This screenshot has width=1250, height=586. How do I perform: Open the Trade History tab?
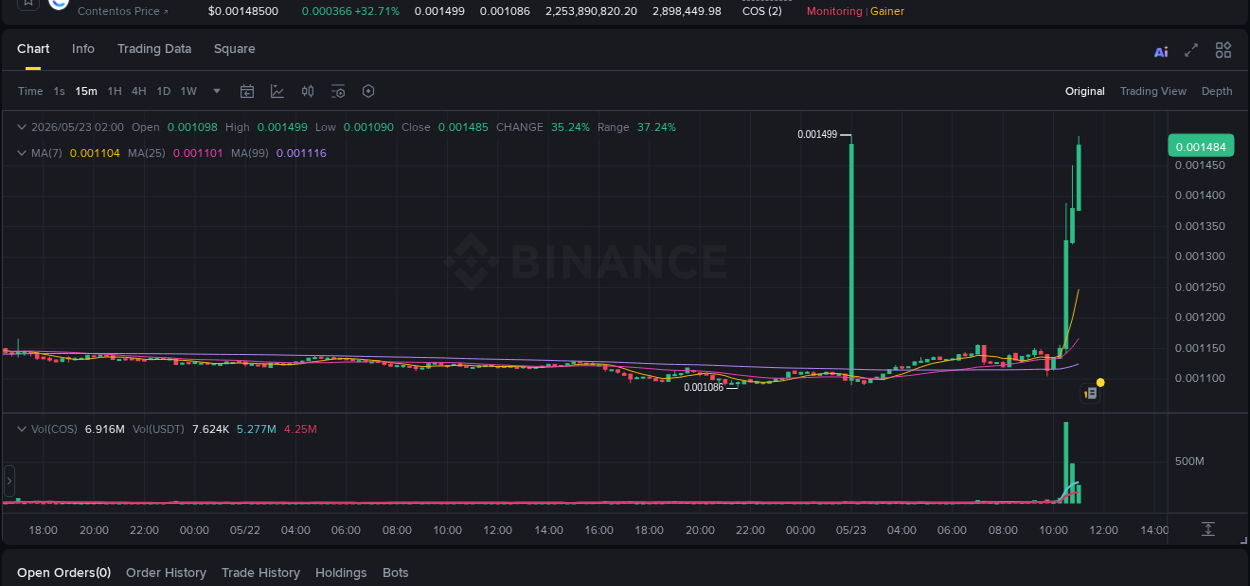[x=260, y=573]
